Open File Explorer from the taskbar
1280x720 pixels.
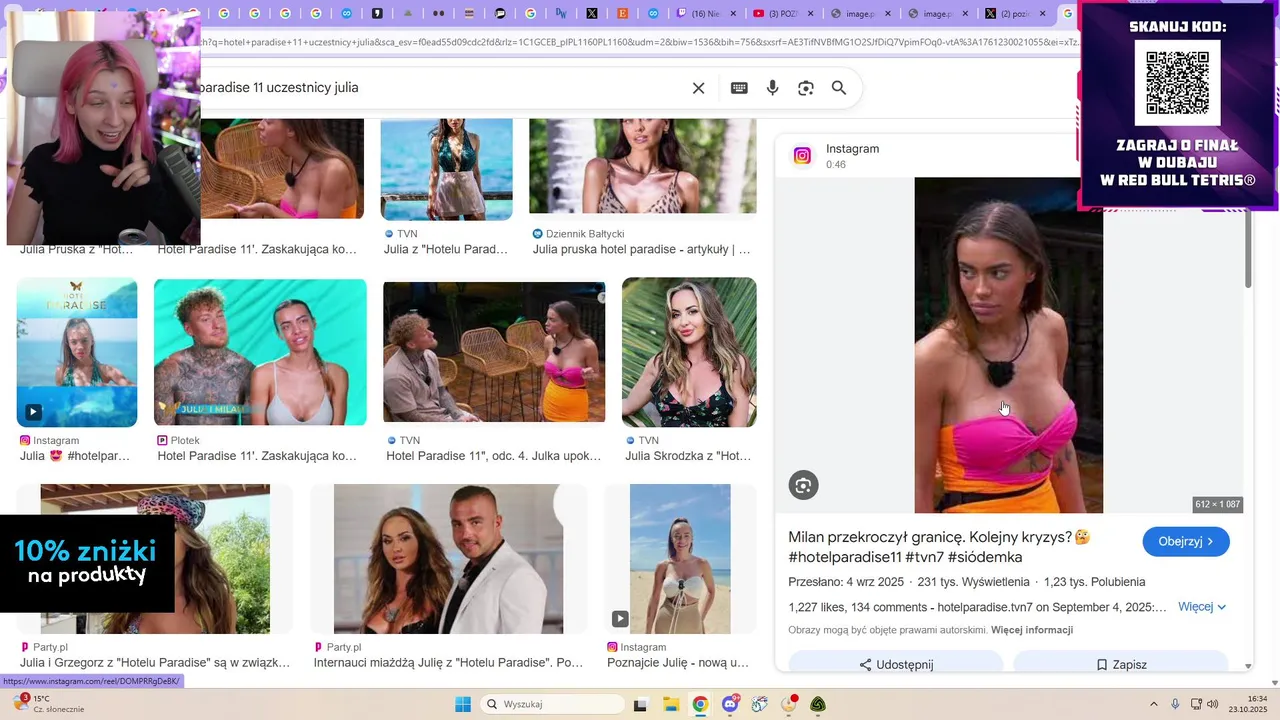pyautogui.click(x=670, y=704)
